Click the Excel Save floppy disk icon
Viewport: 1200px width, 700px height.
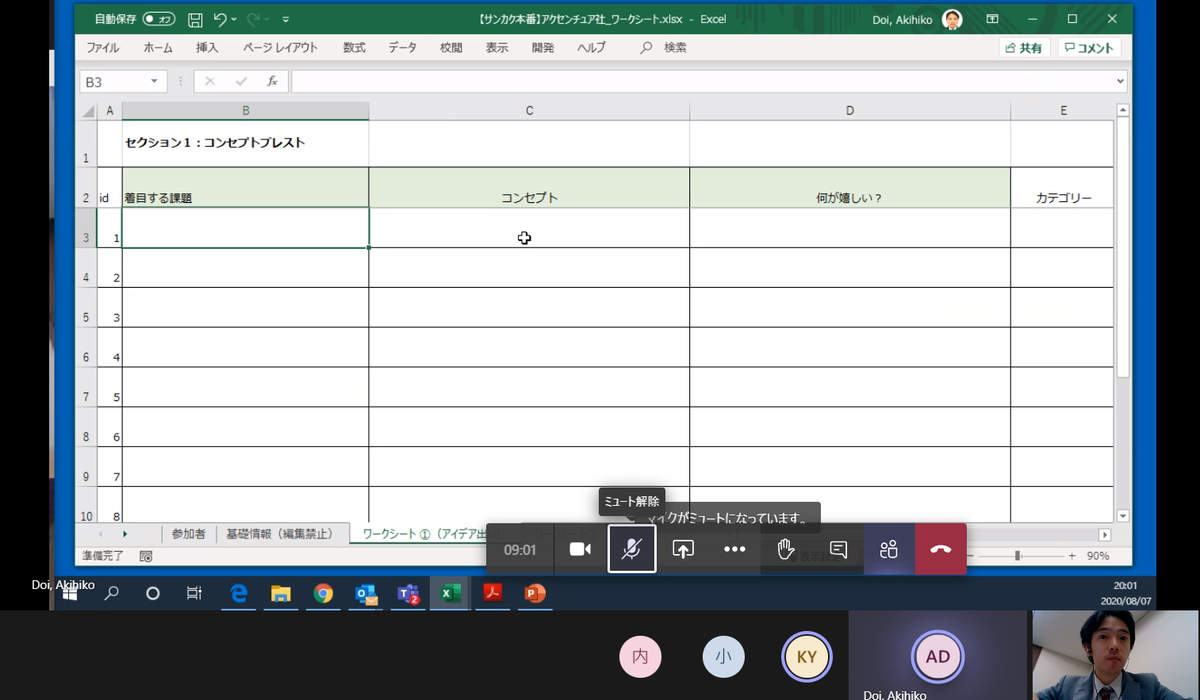tap(195, 19)
